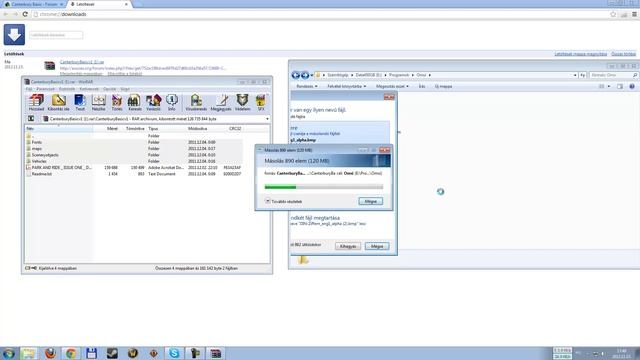Open WinRAR Fájl menu
This screenshot has width=640, height=360.
tap(29, 89)
